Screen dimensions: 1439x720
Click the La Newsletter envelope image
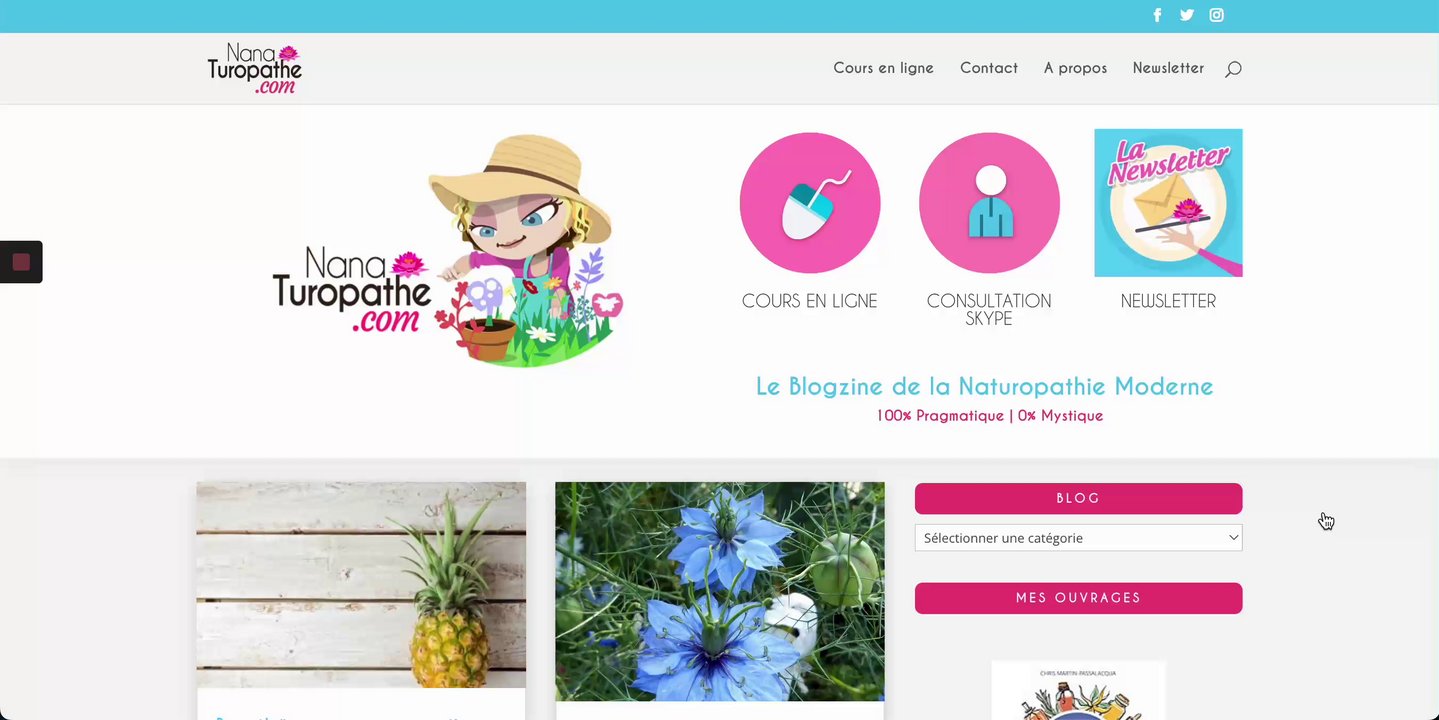click(1168, 203)
